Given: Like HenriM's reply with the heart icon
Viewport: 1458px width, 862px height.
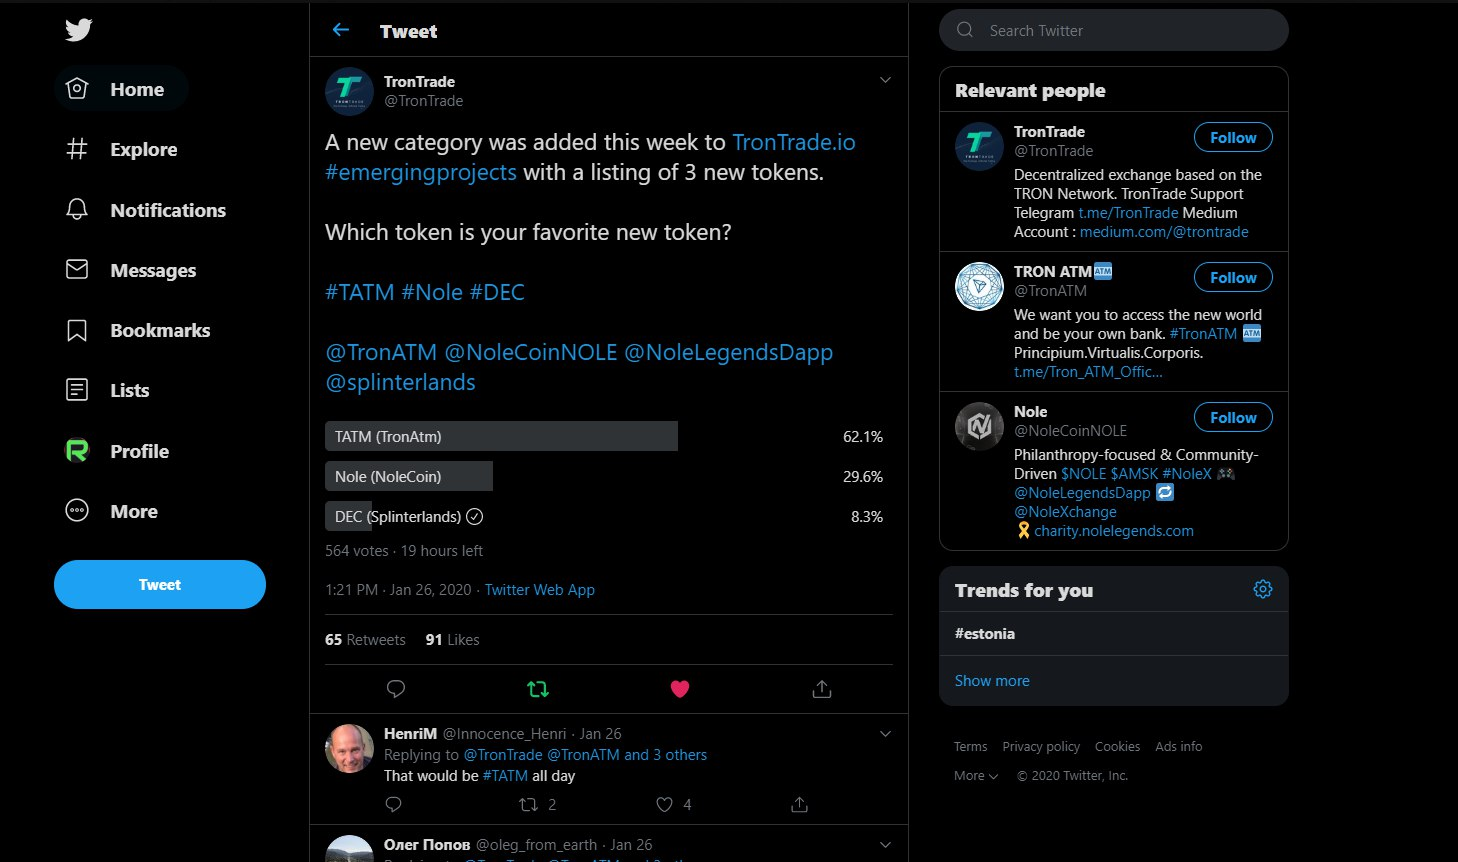Looking at the screenshot, I should (x=664, y=804).
